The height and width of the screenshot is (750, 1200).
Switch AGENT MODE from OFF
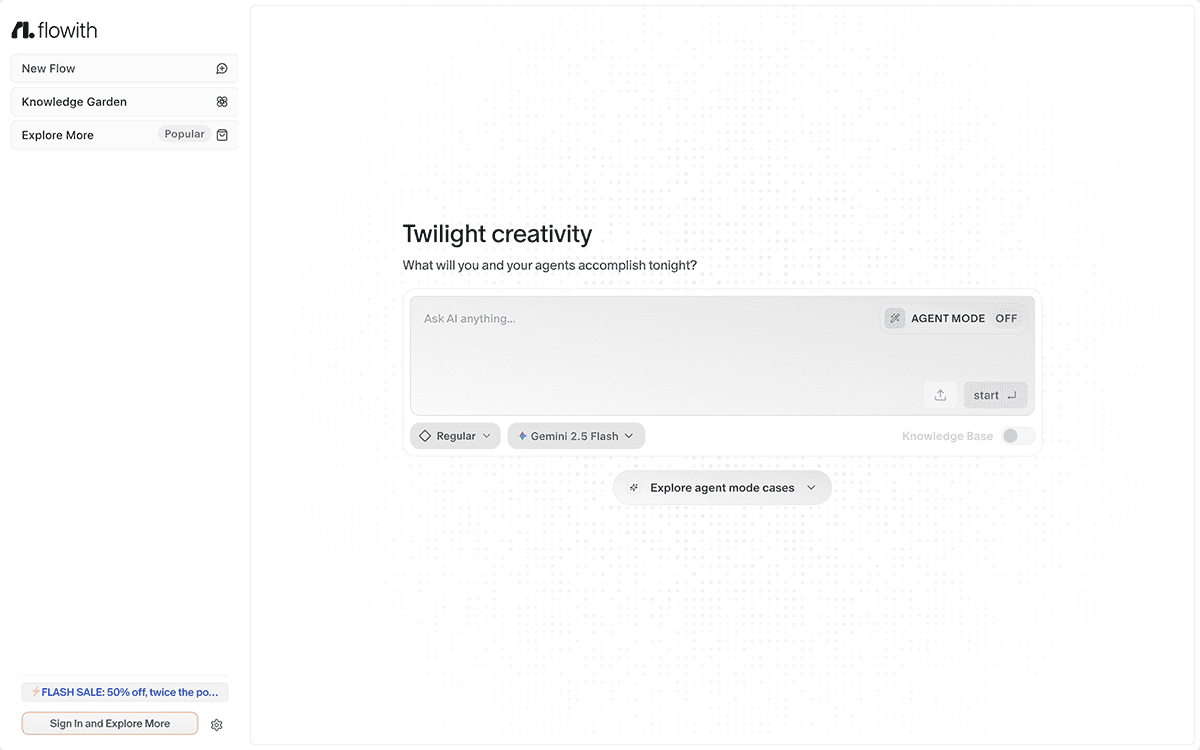coord(1005,318)
